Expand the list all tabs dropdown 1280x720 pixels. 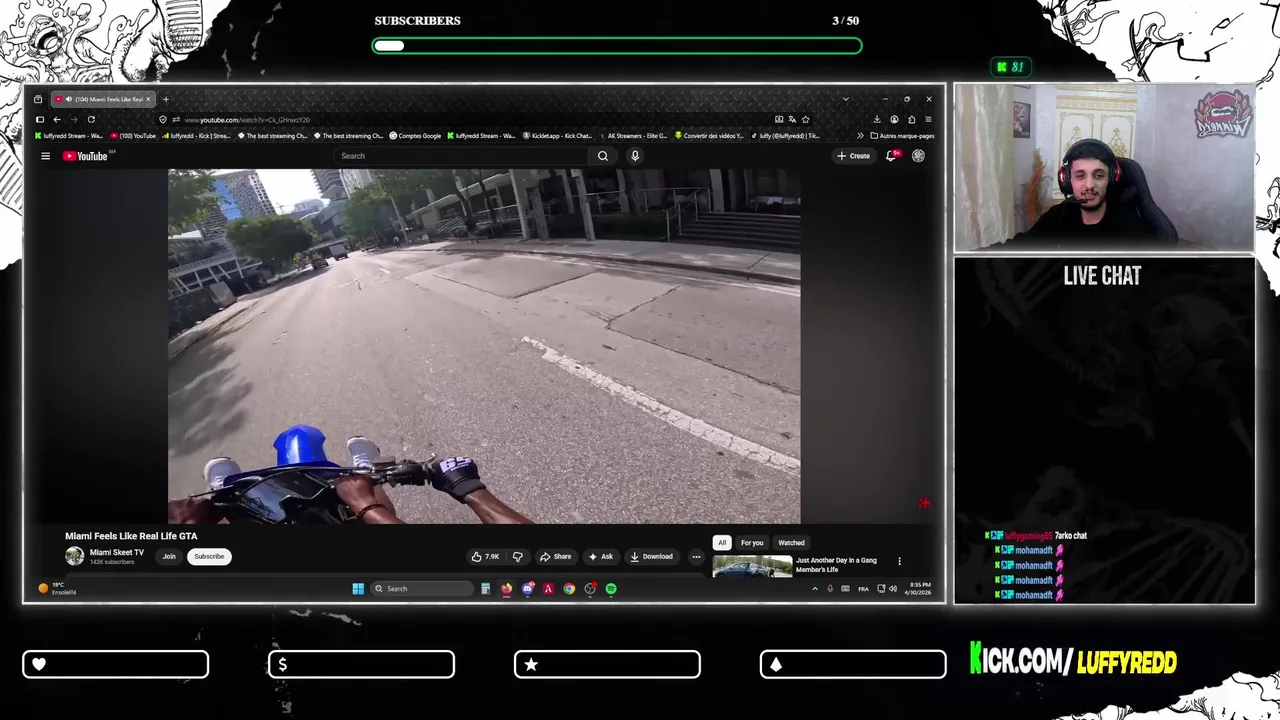point(846,99)
